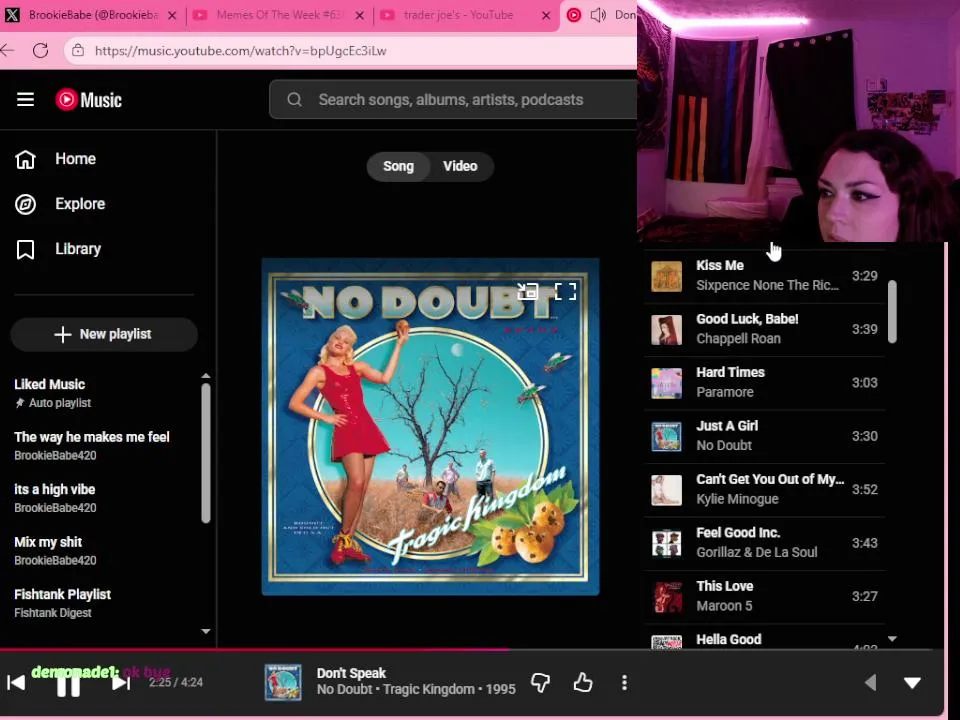Skip to previous track

(16, 683)
